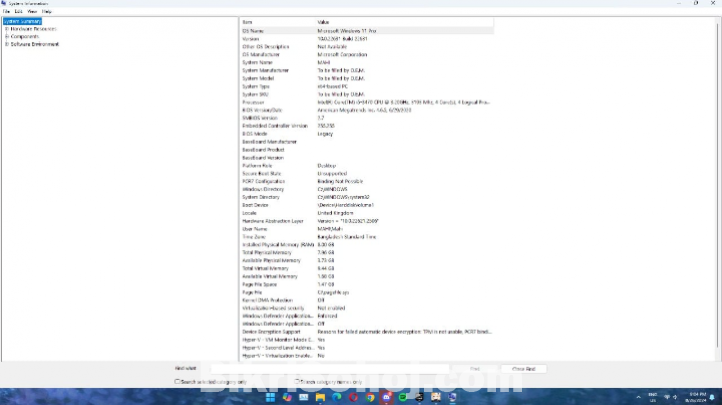Select the OS Name row

click(367, 31)
